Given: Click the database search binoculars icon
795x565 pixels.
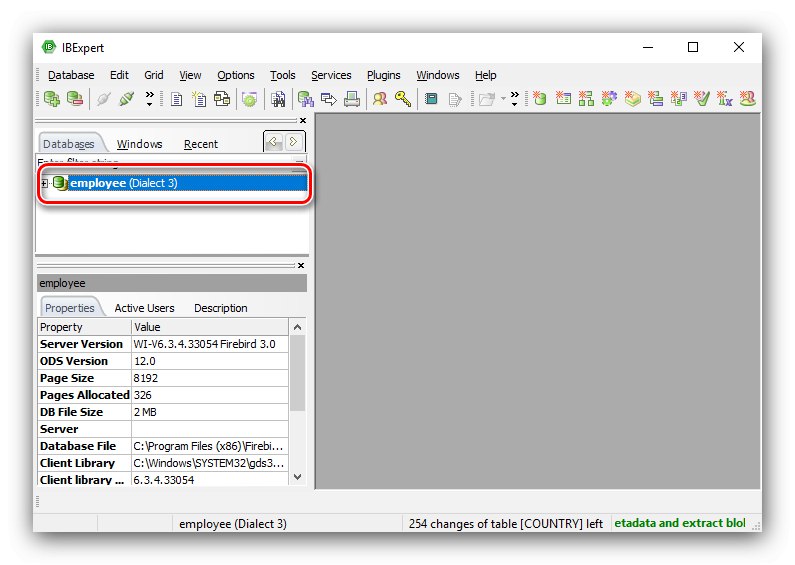Looking at the screenshot, I should click(x=305, y=98).
